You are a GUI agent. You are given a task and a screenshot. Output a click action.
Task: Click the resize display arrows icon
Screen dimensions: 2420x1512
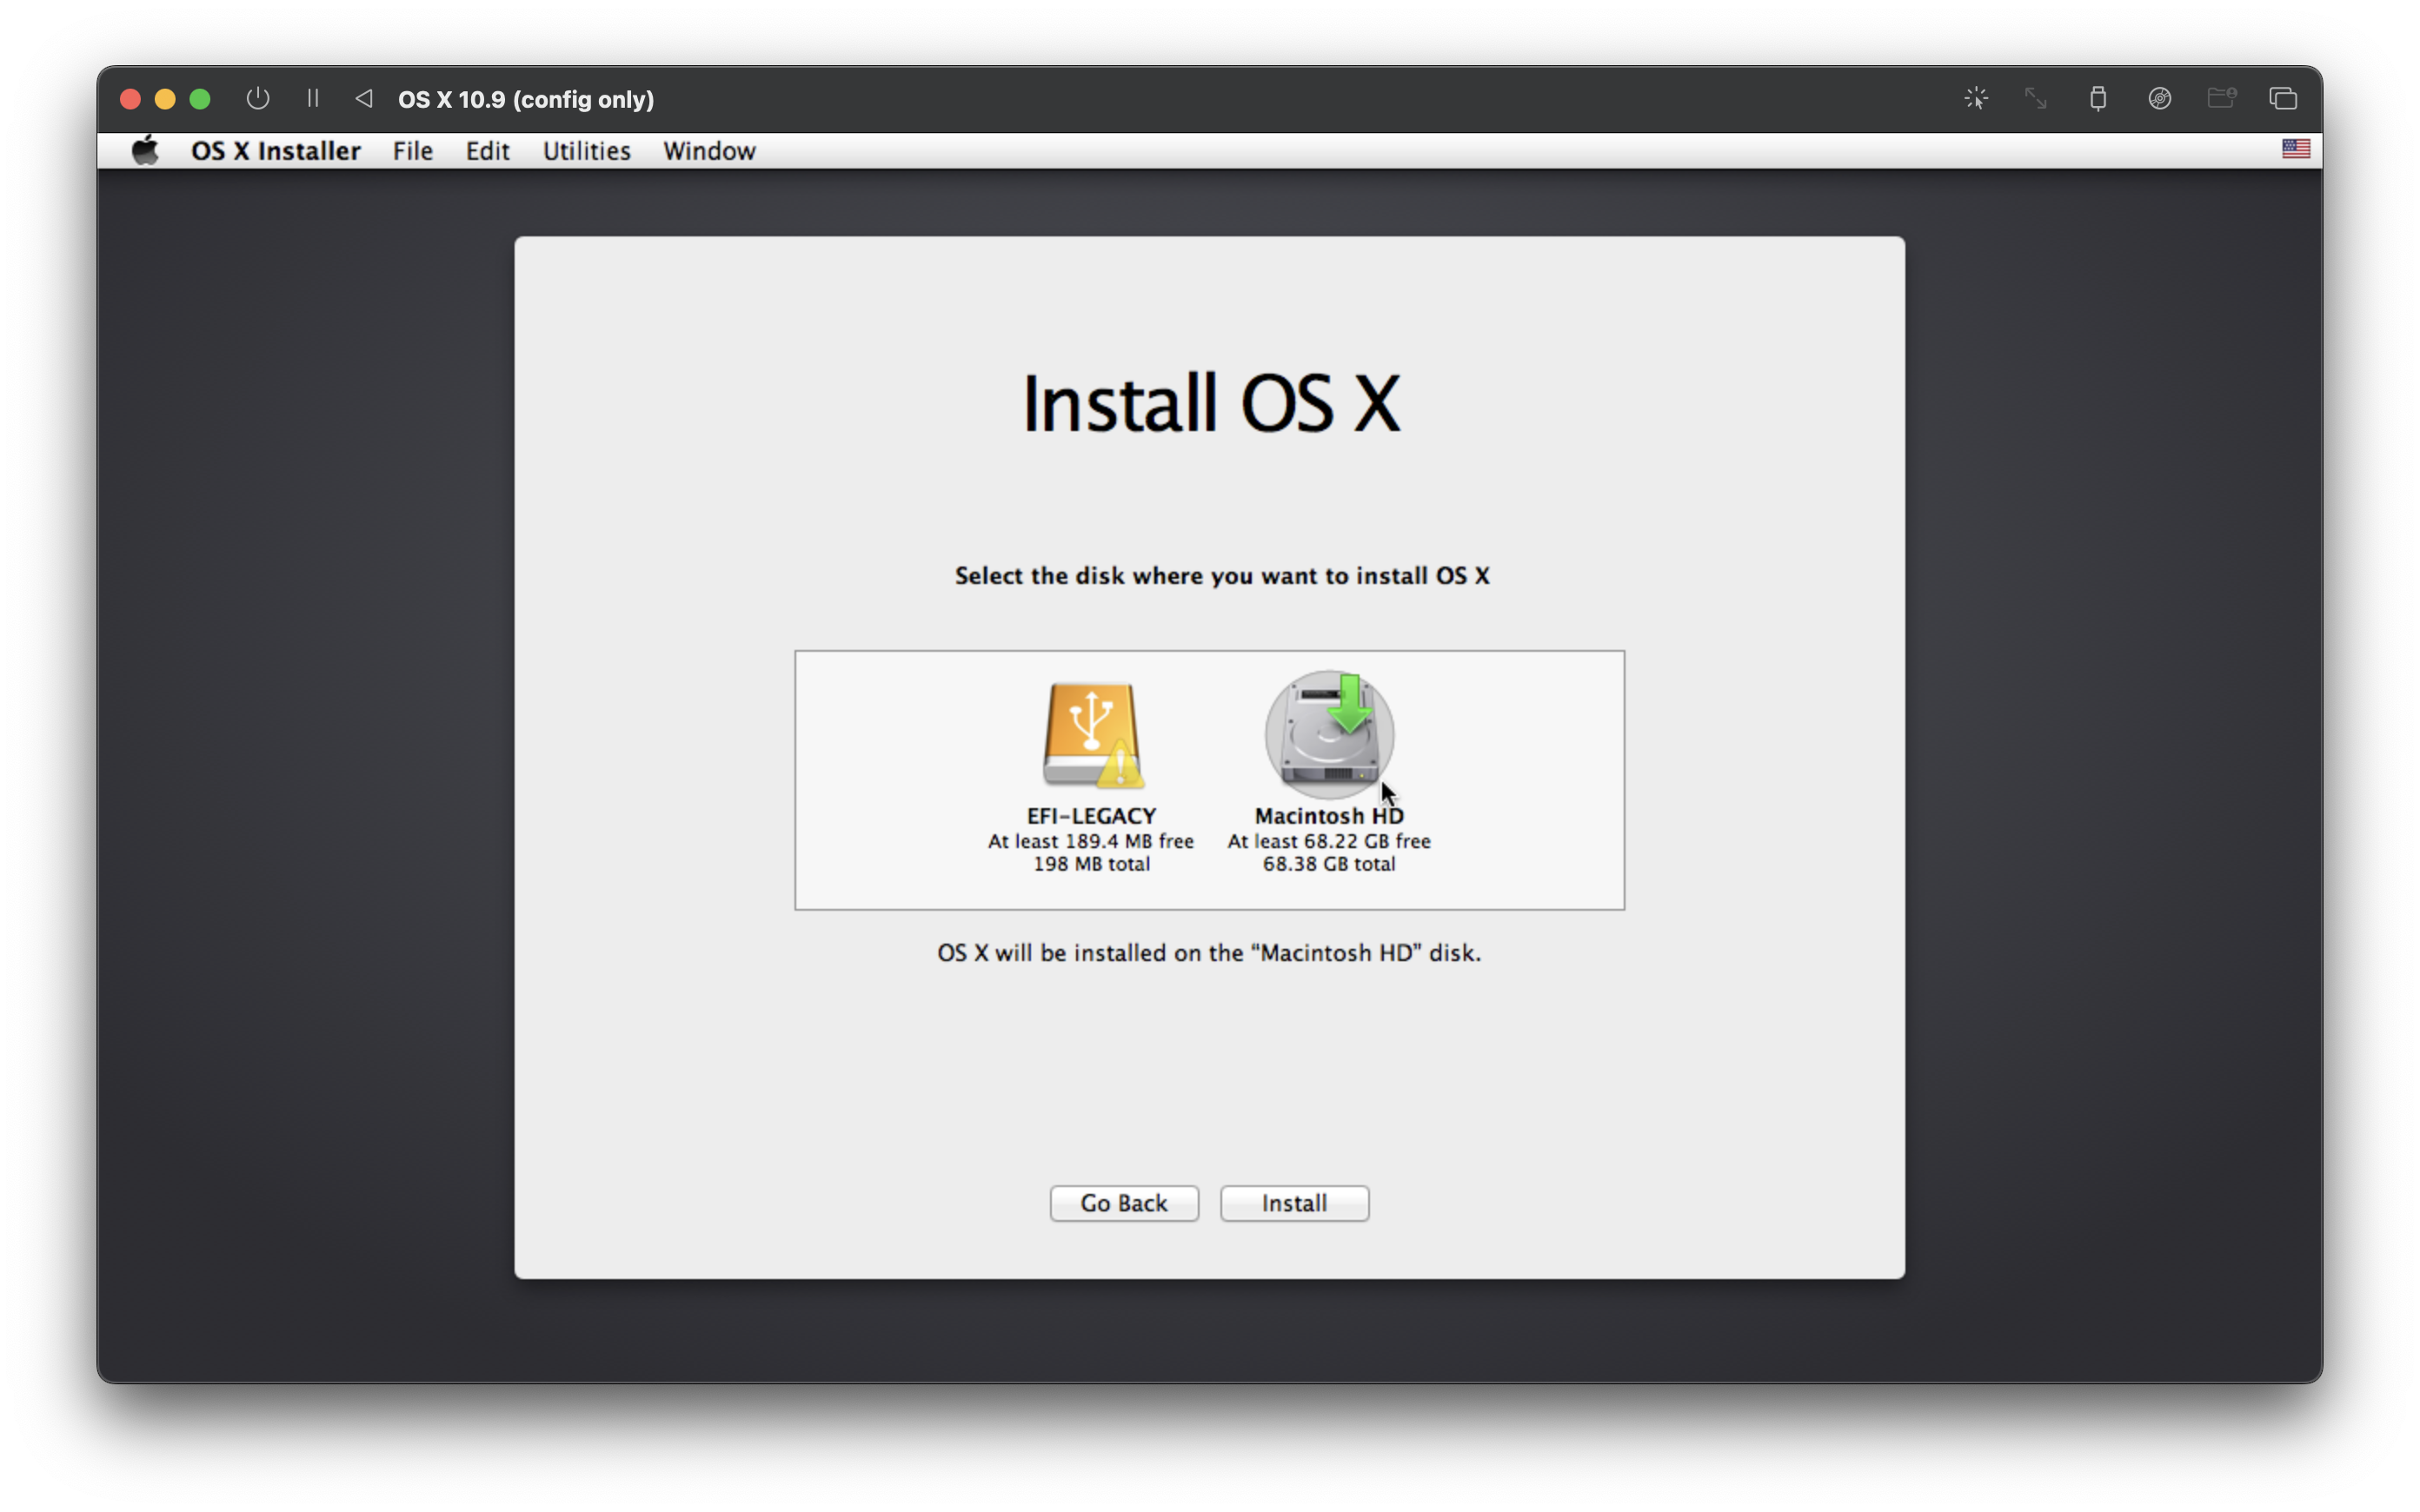2036,98
